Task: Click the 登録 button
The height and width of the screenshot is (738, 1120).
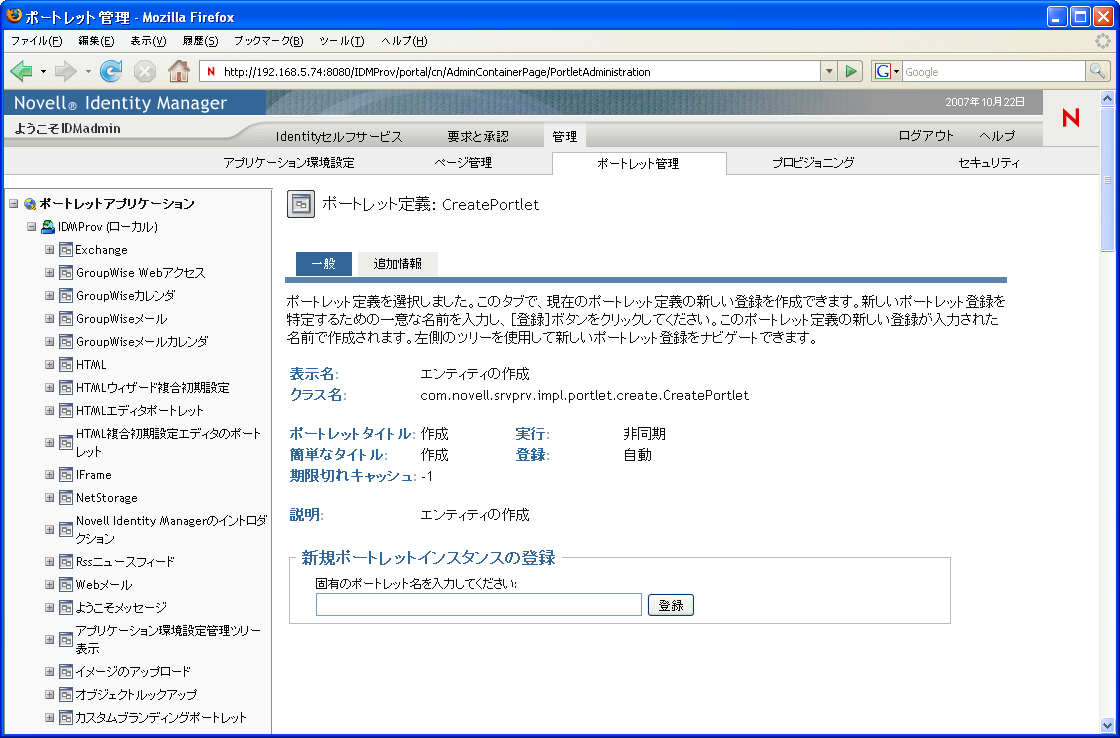Action: (671, 605)
